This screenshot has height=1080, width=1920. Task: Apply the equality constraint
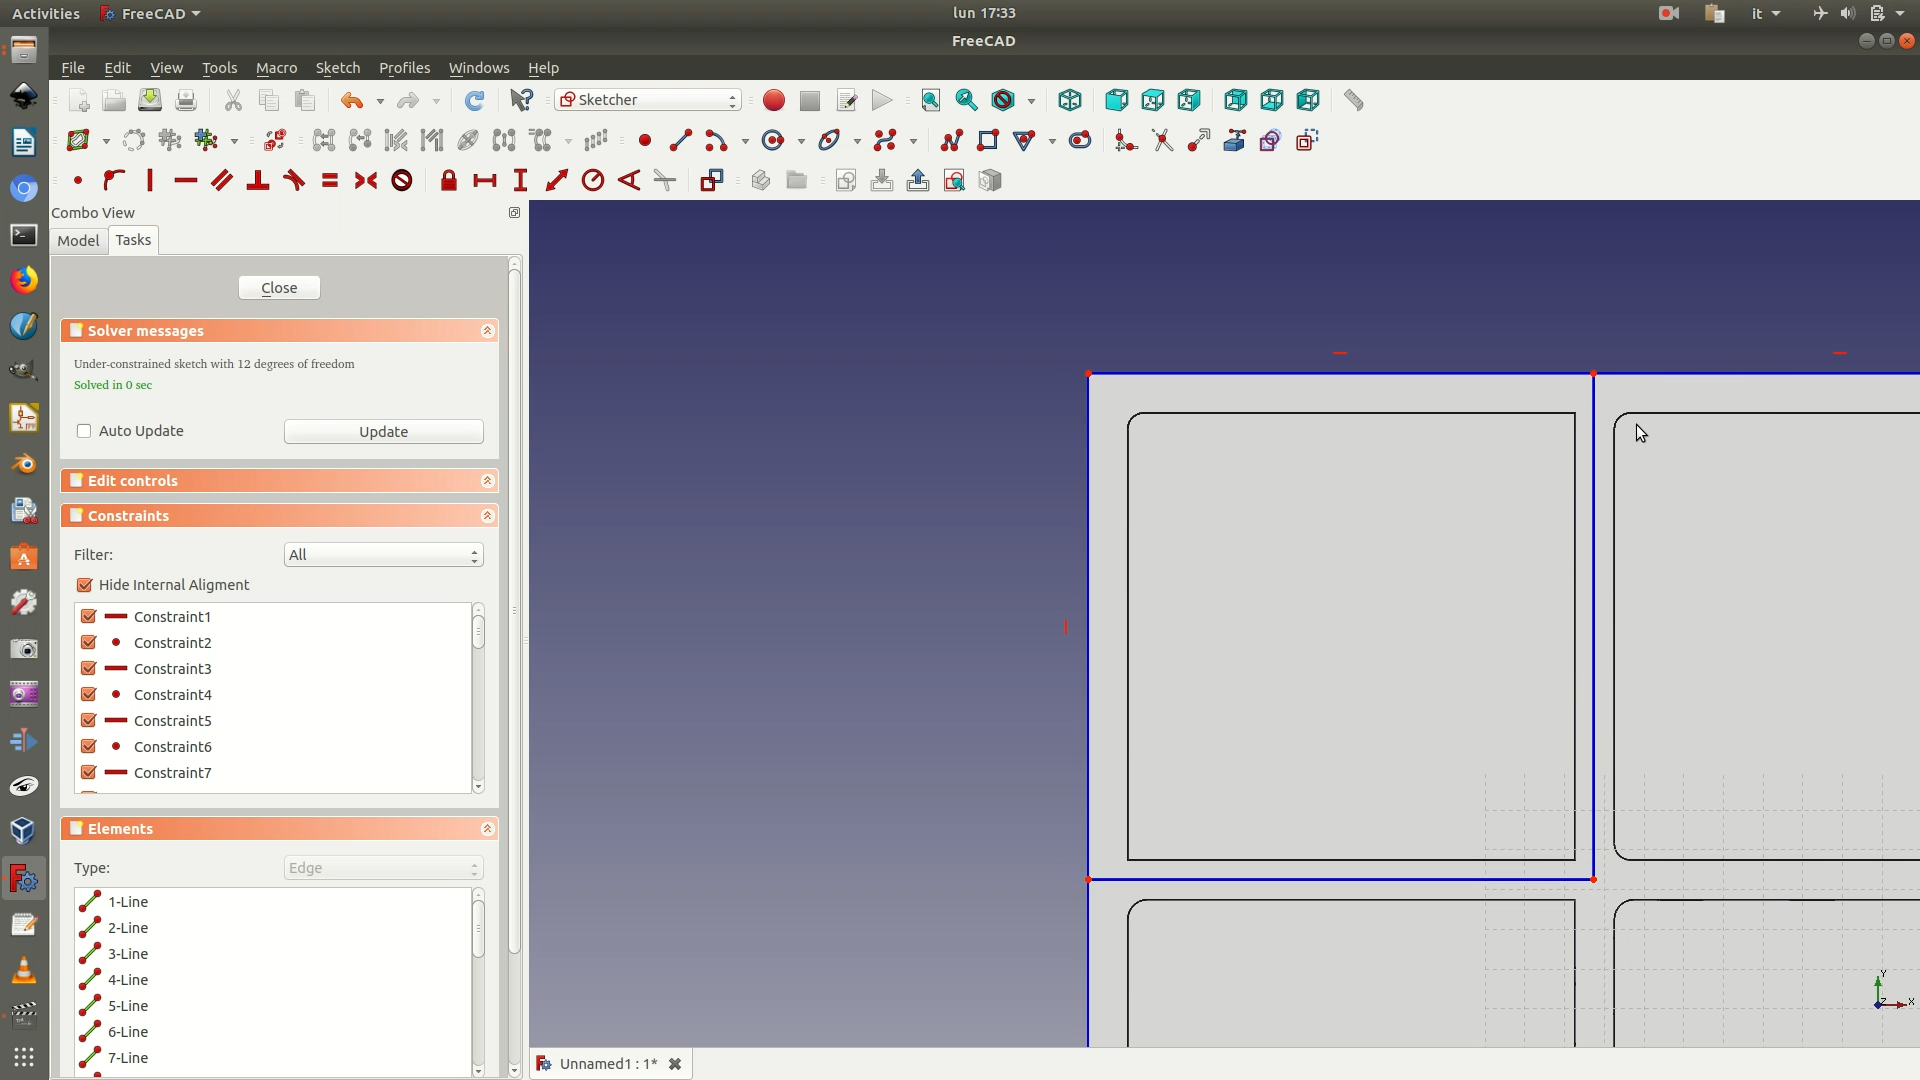(x=330, y=181)
